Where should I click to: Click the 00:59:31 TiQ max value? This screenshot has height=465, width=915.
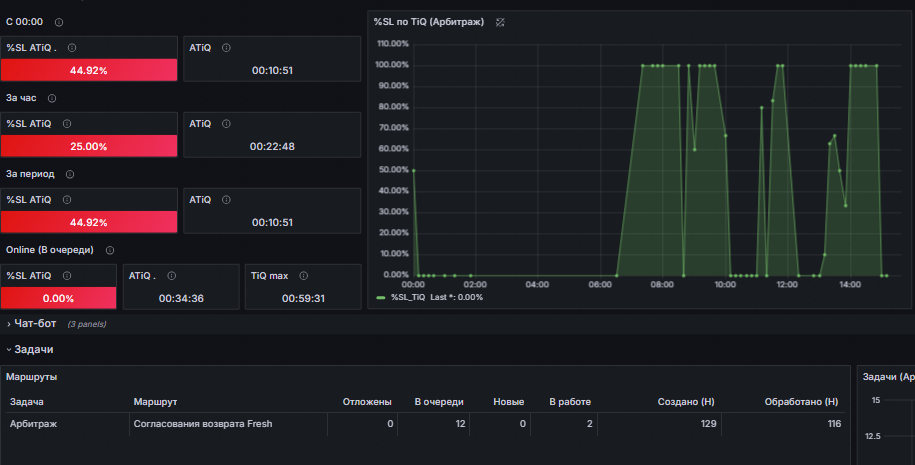[x=303, y=298]
